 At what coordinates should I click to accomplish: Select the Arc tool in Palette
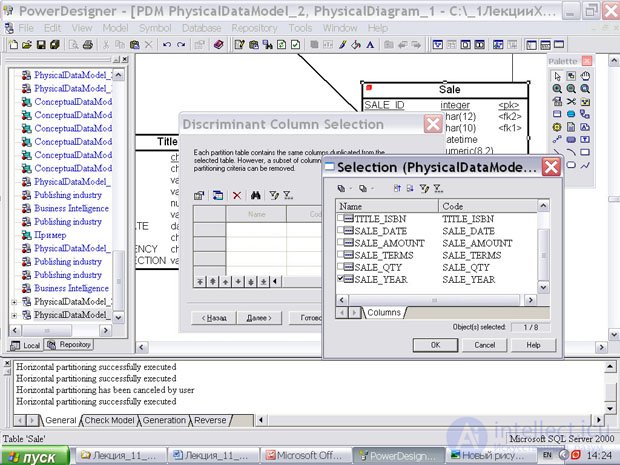571,152
